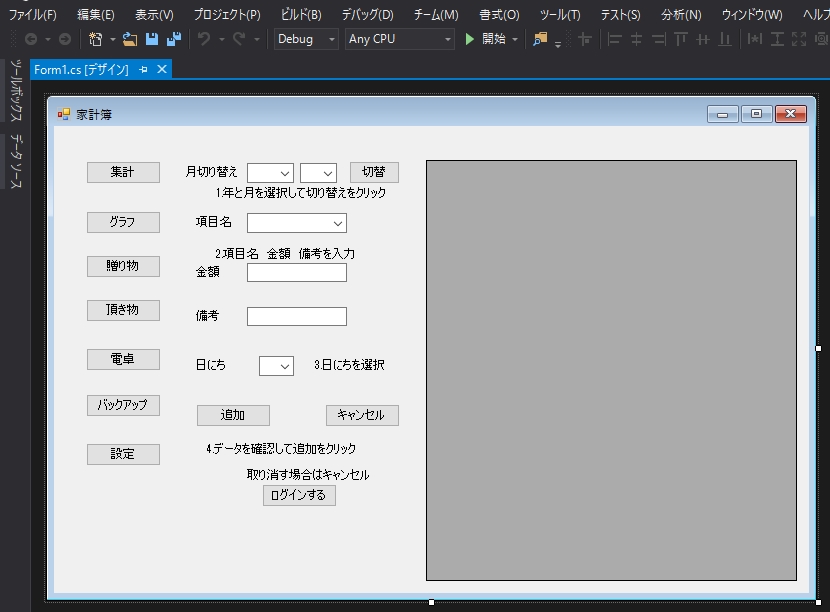830x612 pixels.
Task: Open the デバッグ(D) menu
Action: 368,15
